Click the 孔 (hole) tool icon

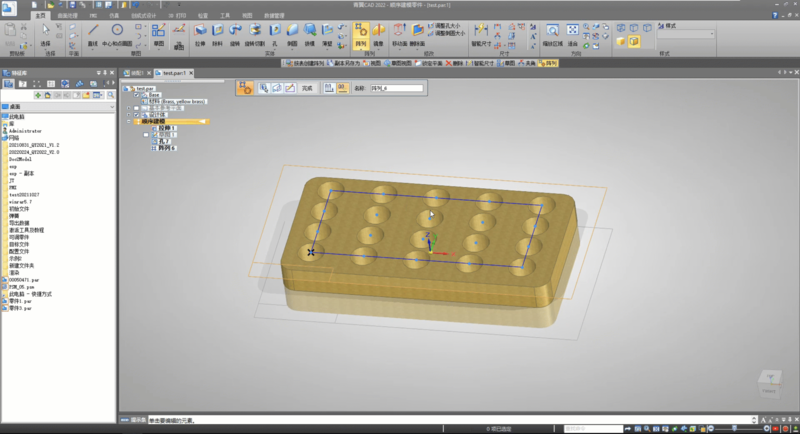pos(272,35)
